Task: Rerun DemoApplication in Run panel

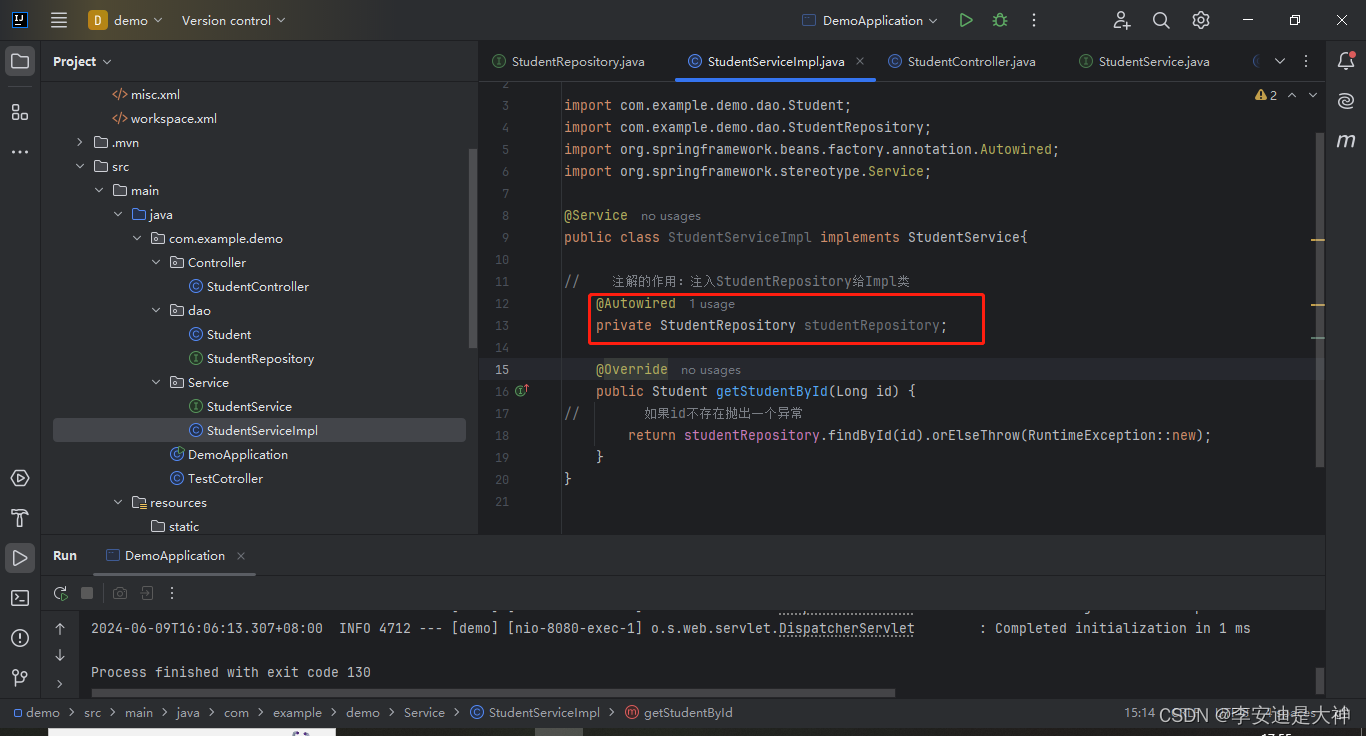Action: click(x=61, y=593)
